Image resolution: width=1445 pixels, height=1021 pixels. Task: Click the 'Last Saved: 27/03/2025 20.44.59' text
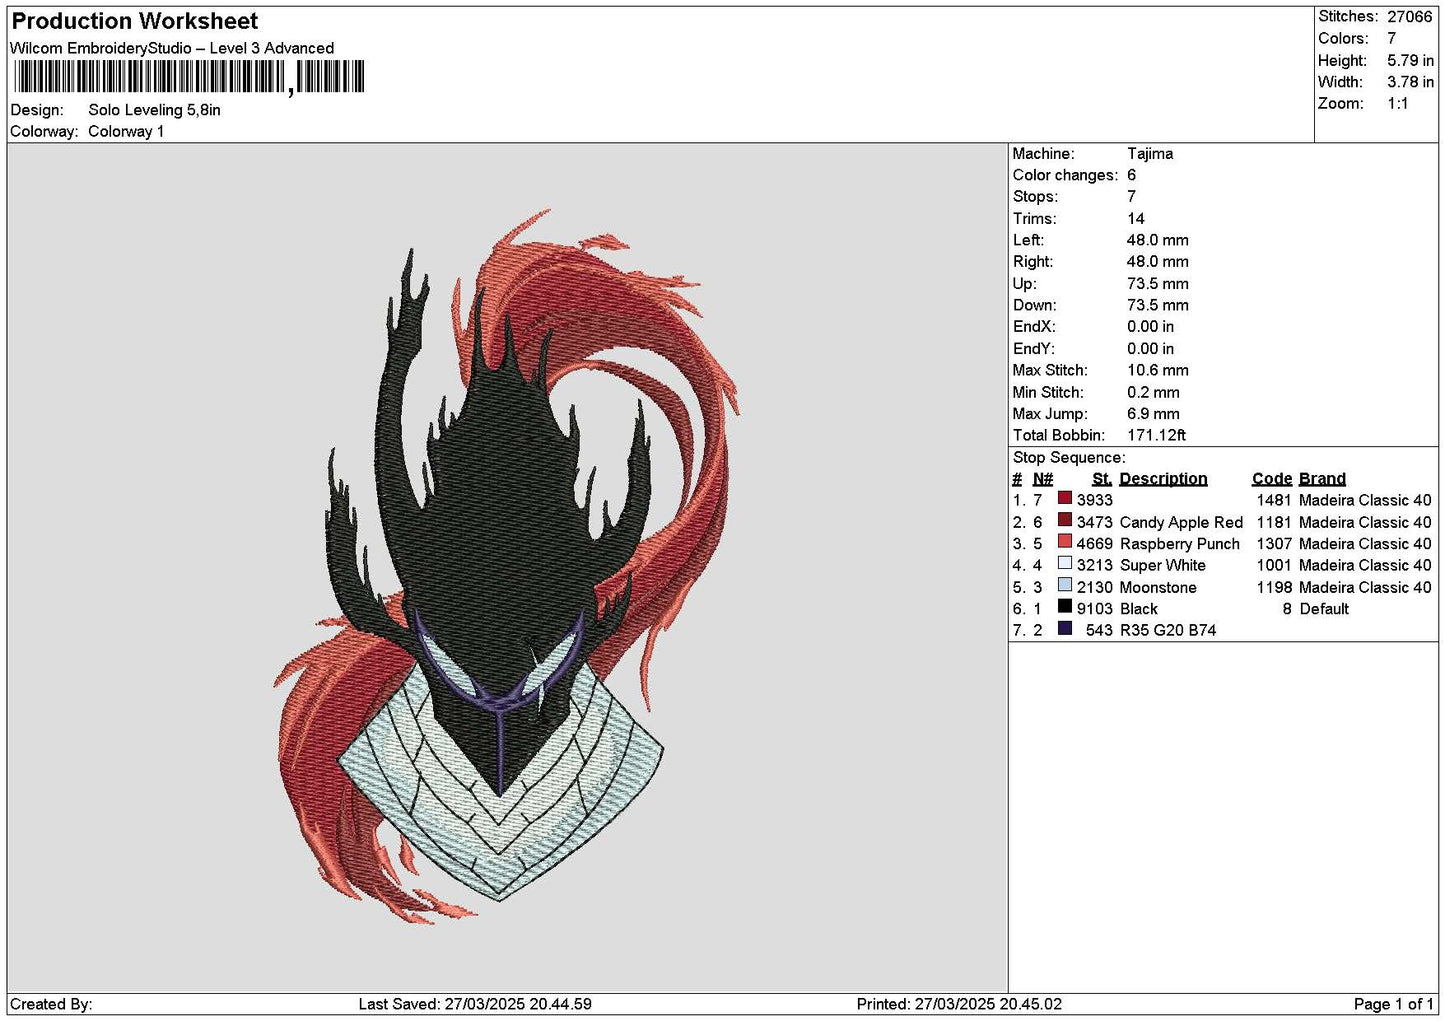tap(475, 1004)
